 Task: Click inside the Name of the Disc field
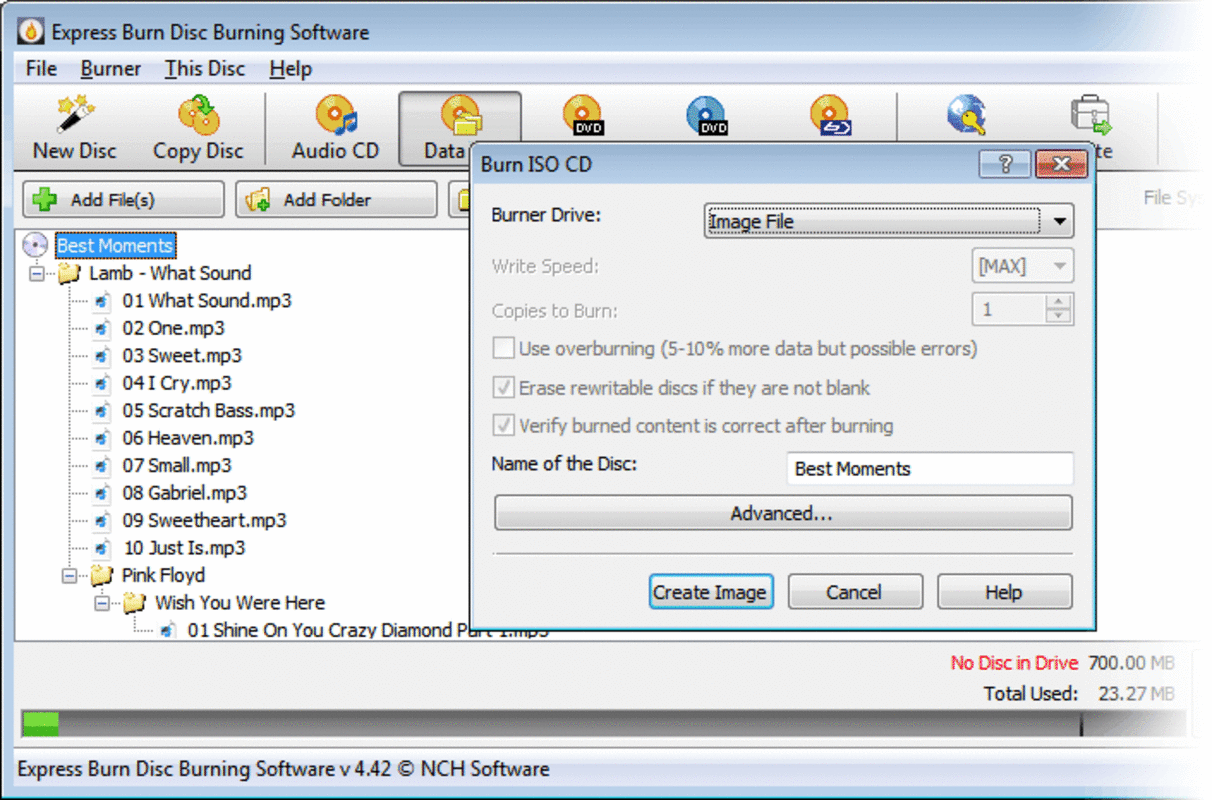point(928,468)
